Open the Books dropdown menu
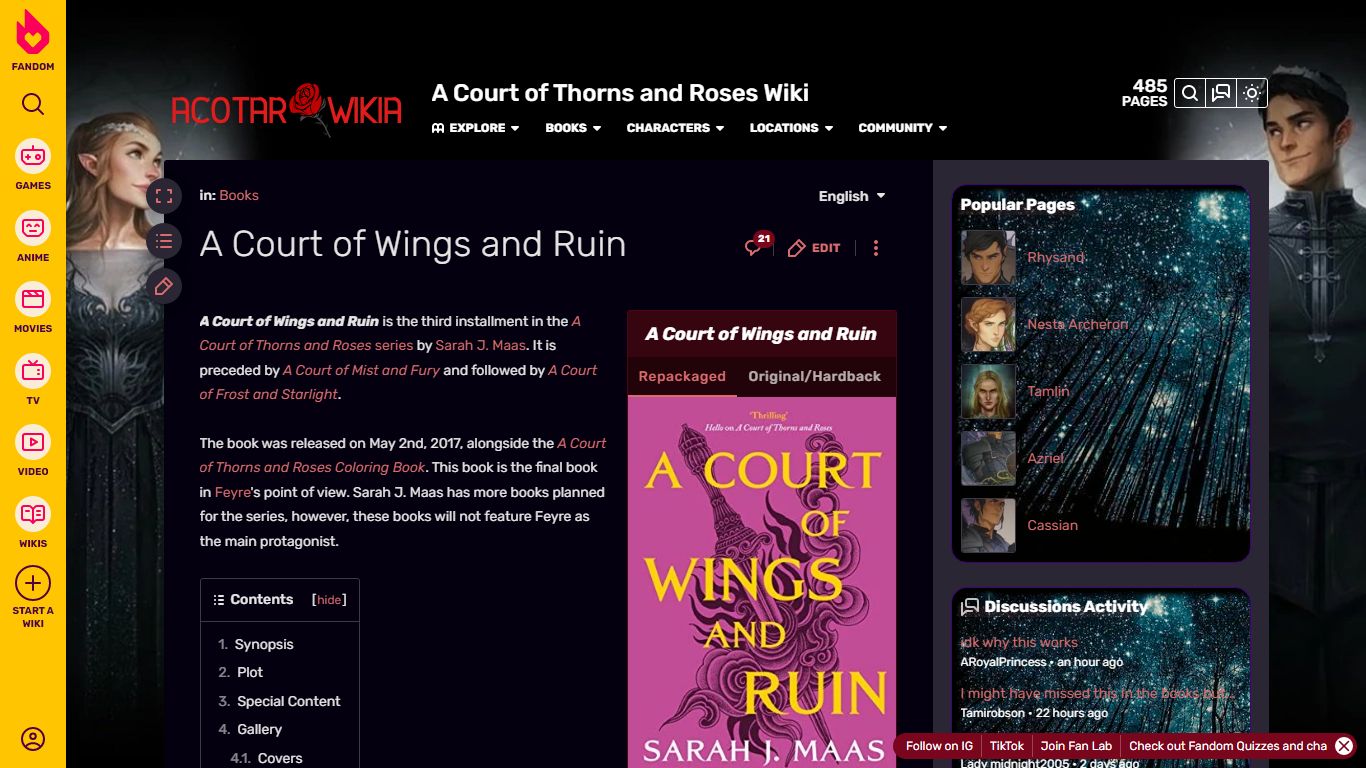 (573, 128)
